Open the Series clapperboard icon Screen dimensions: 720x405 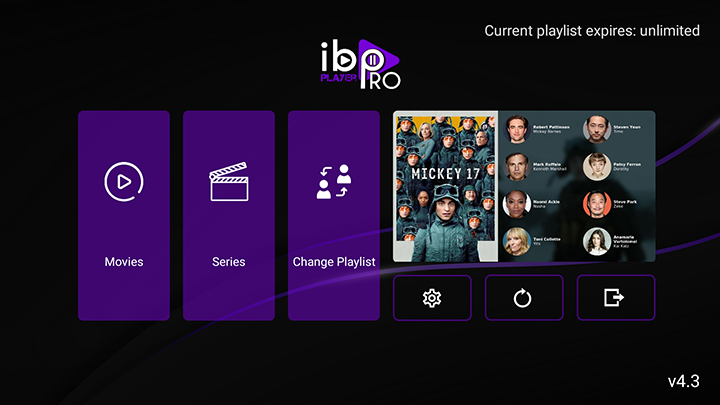coord(229,181)
